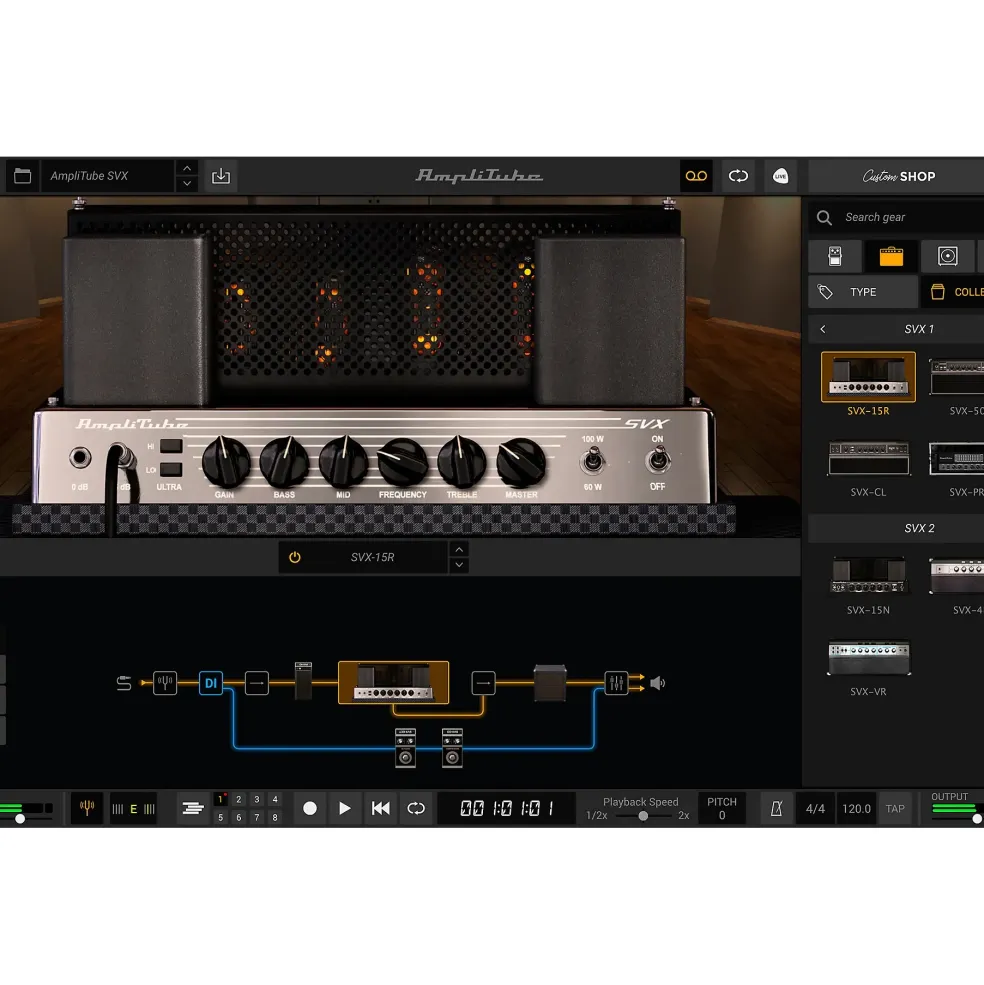Image resolution: width=984 pixels, height=985 pixels.
Task: Select track 1 in the recorder
Action: (221, 800)
